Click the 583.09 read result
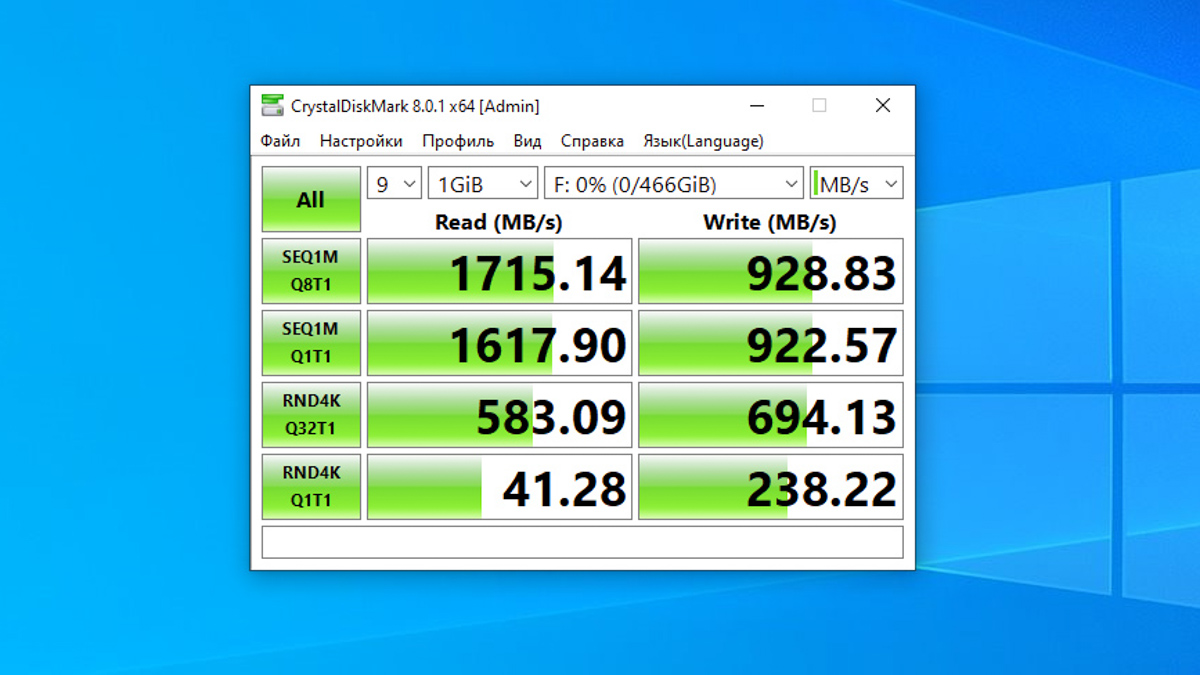1200x675 pixels. (500, 415)
